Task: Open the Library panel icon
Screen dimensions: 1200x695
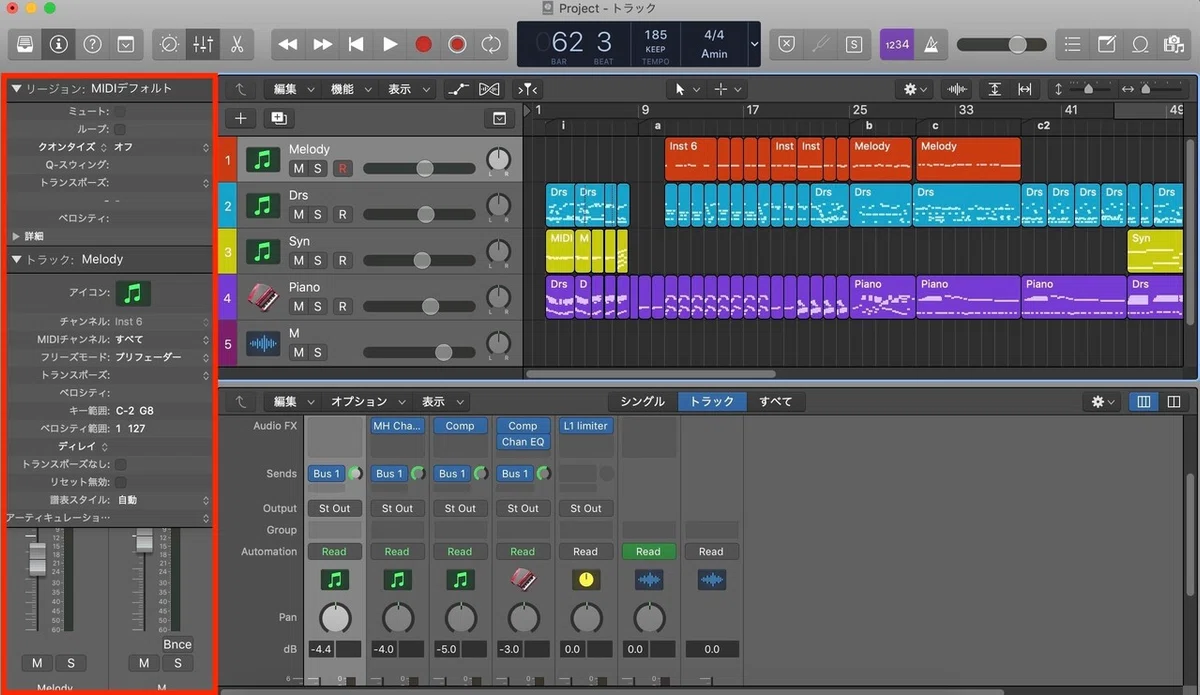Action: (x=25, y=44)
